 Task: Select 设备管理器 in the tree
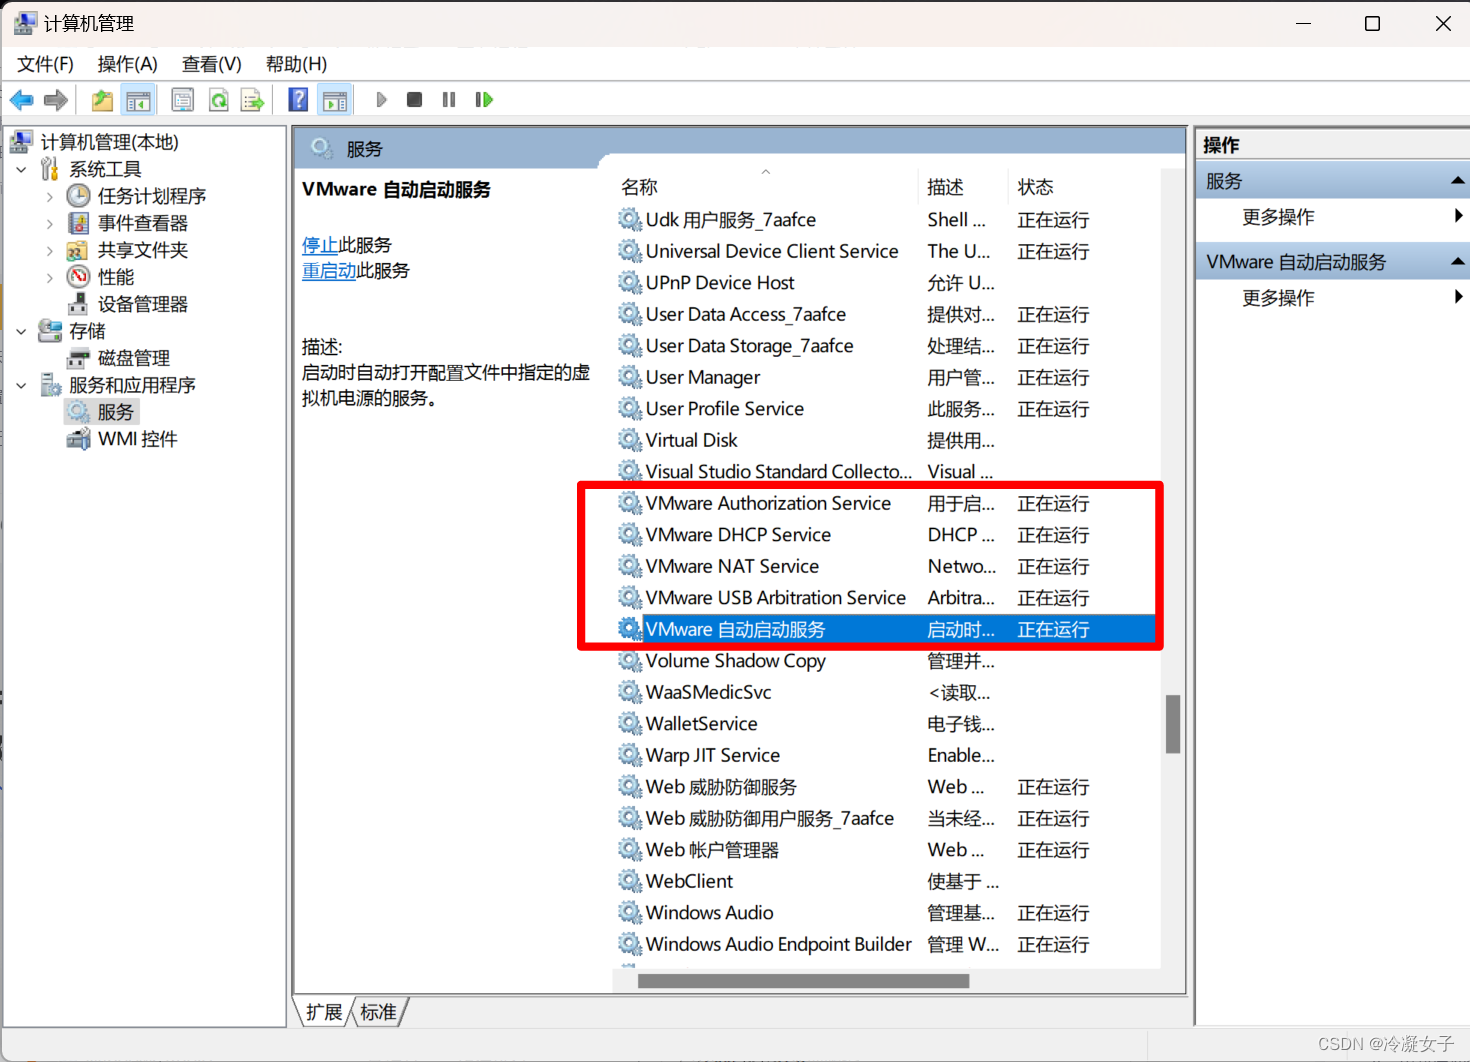(x=142, y=304)
